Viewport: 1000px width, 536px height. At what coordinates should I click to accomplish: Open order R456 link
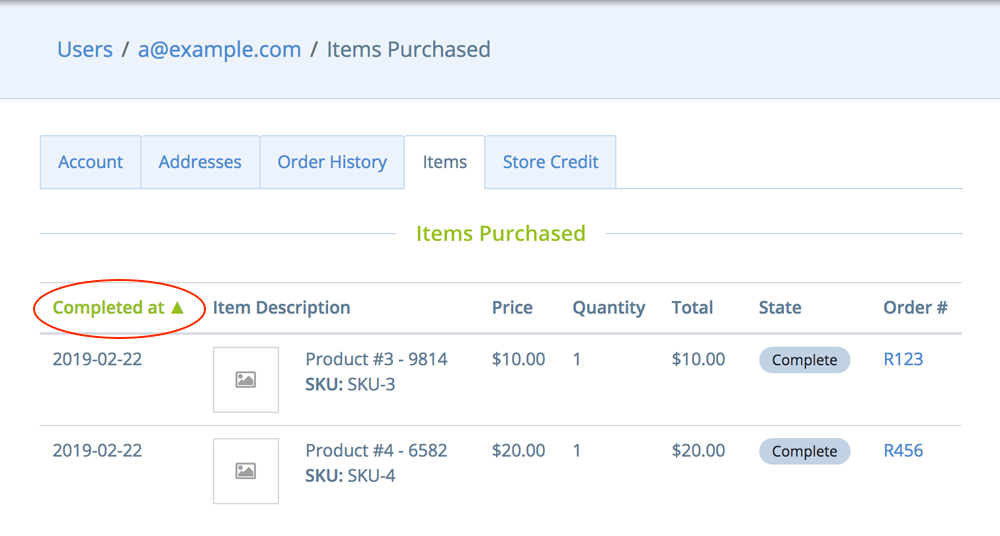(903, 451)
